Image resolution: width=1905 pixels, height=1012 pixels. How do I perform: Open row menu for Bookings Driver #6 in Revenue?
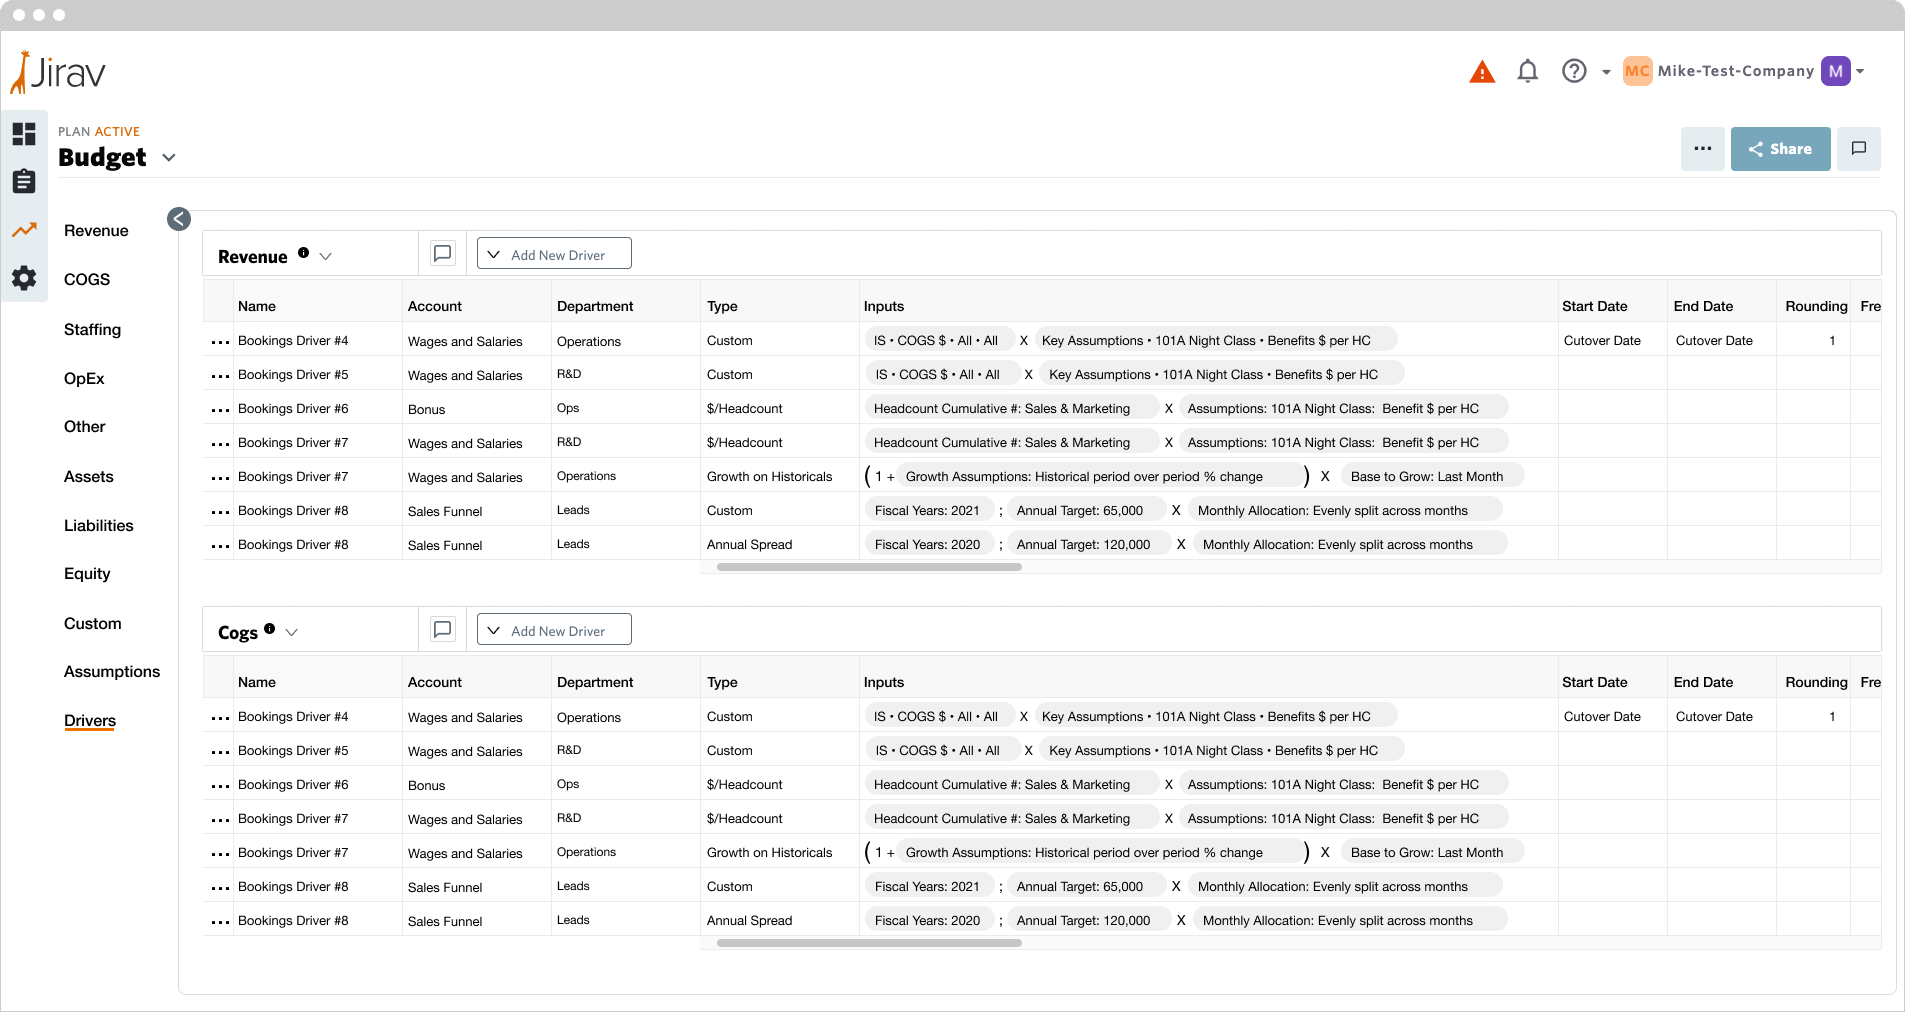220,410
